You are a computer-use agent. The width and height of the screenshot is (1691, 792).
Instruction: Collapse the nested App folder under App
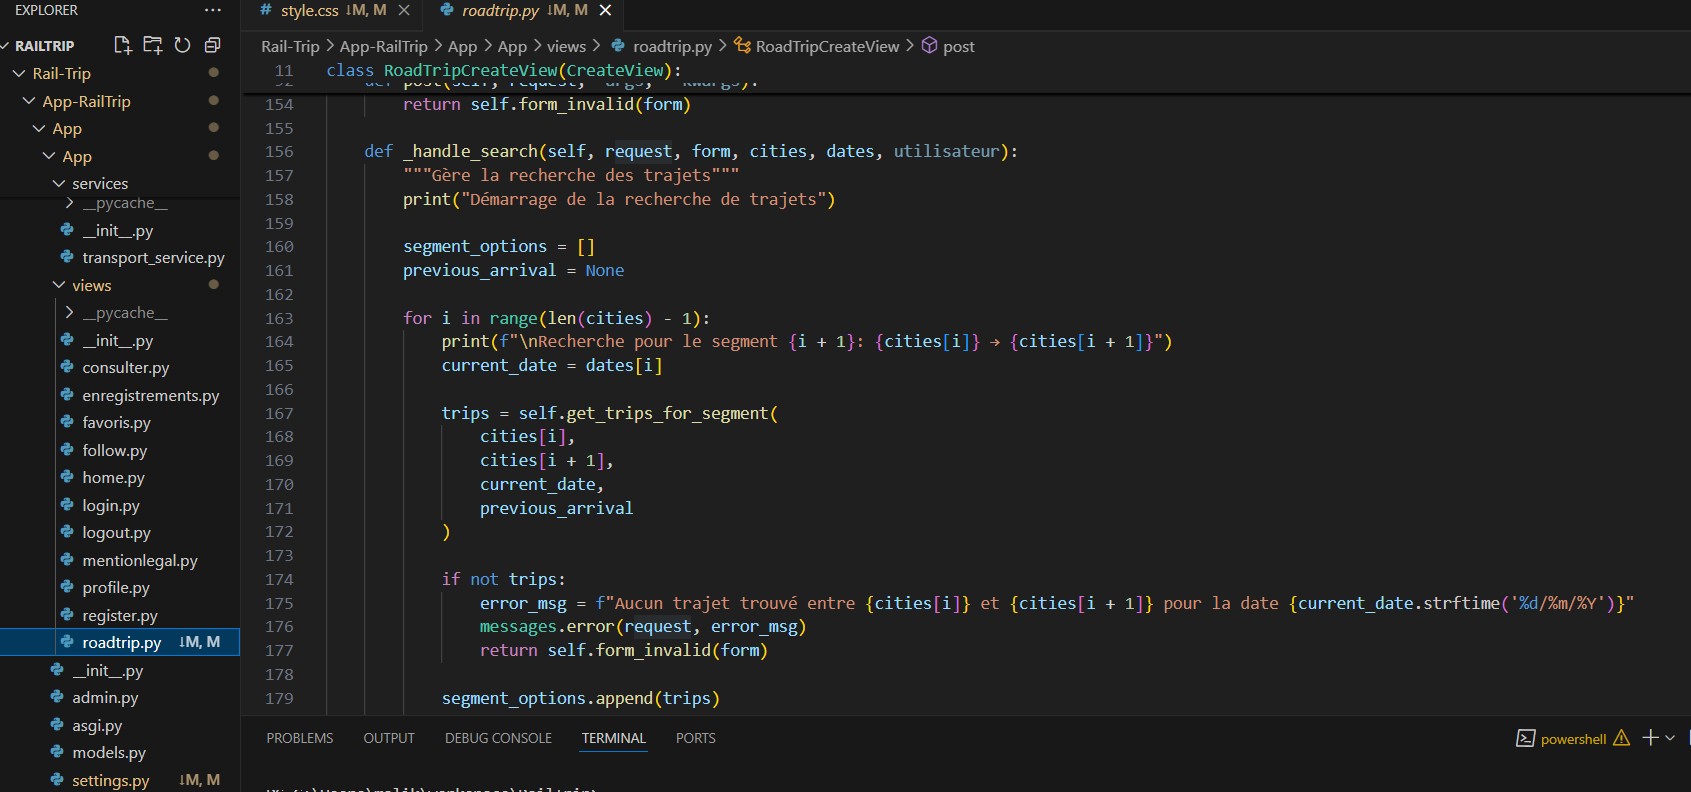[x=48, y=156]
